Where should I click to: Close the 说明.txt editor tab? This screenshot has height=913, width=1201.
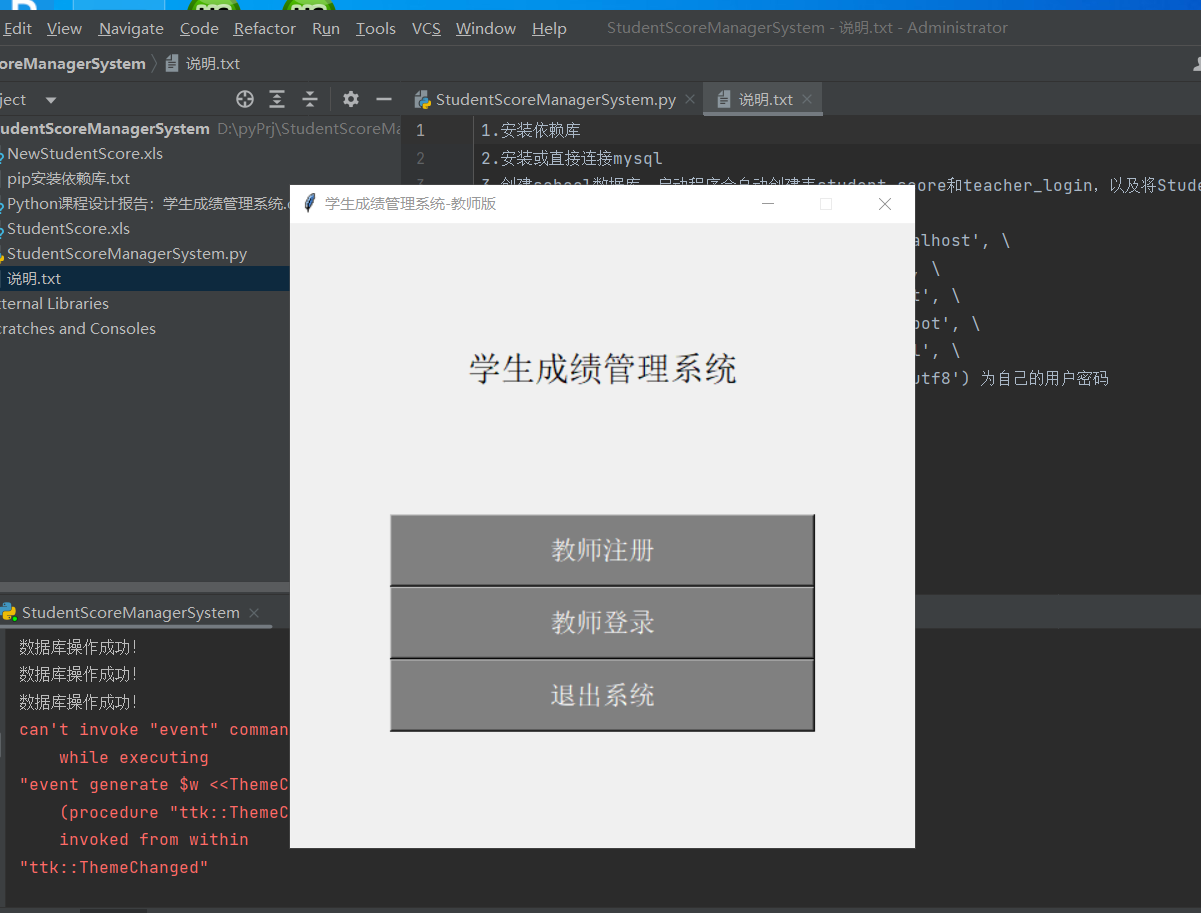pyautogui.click(x=807, y=100)
